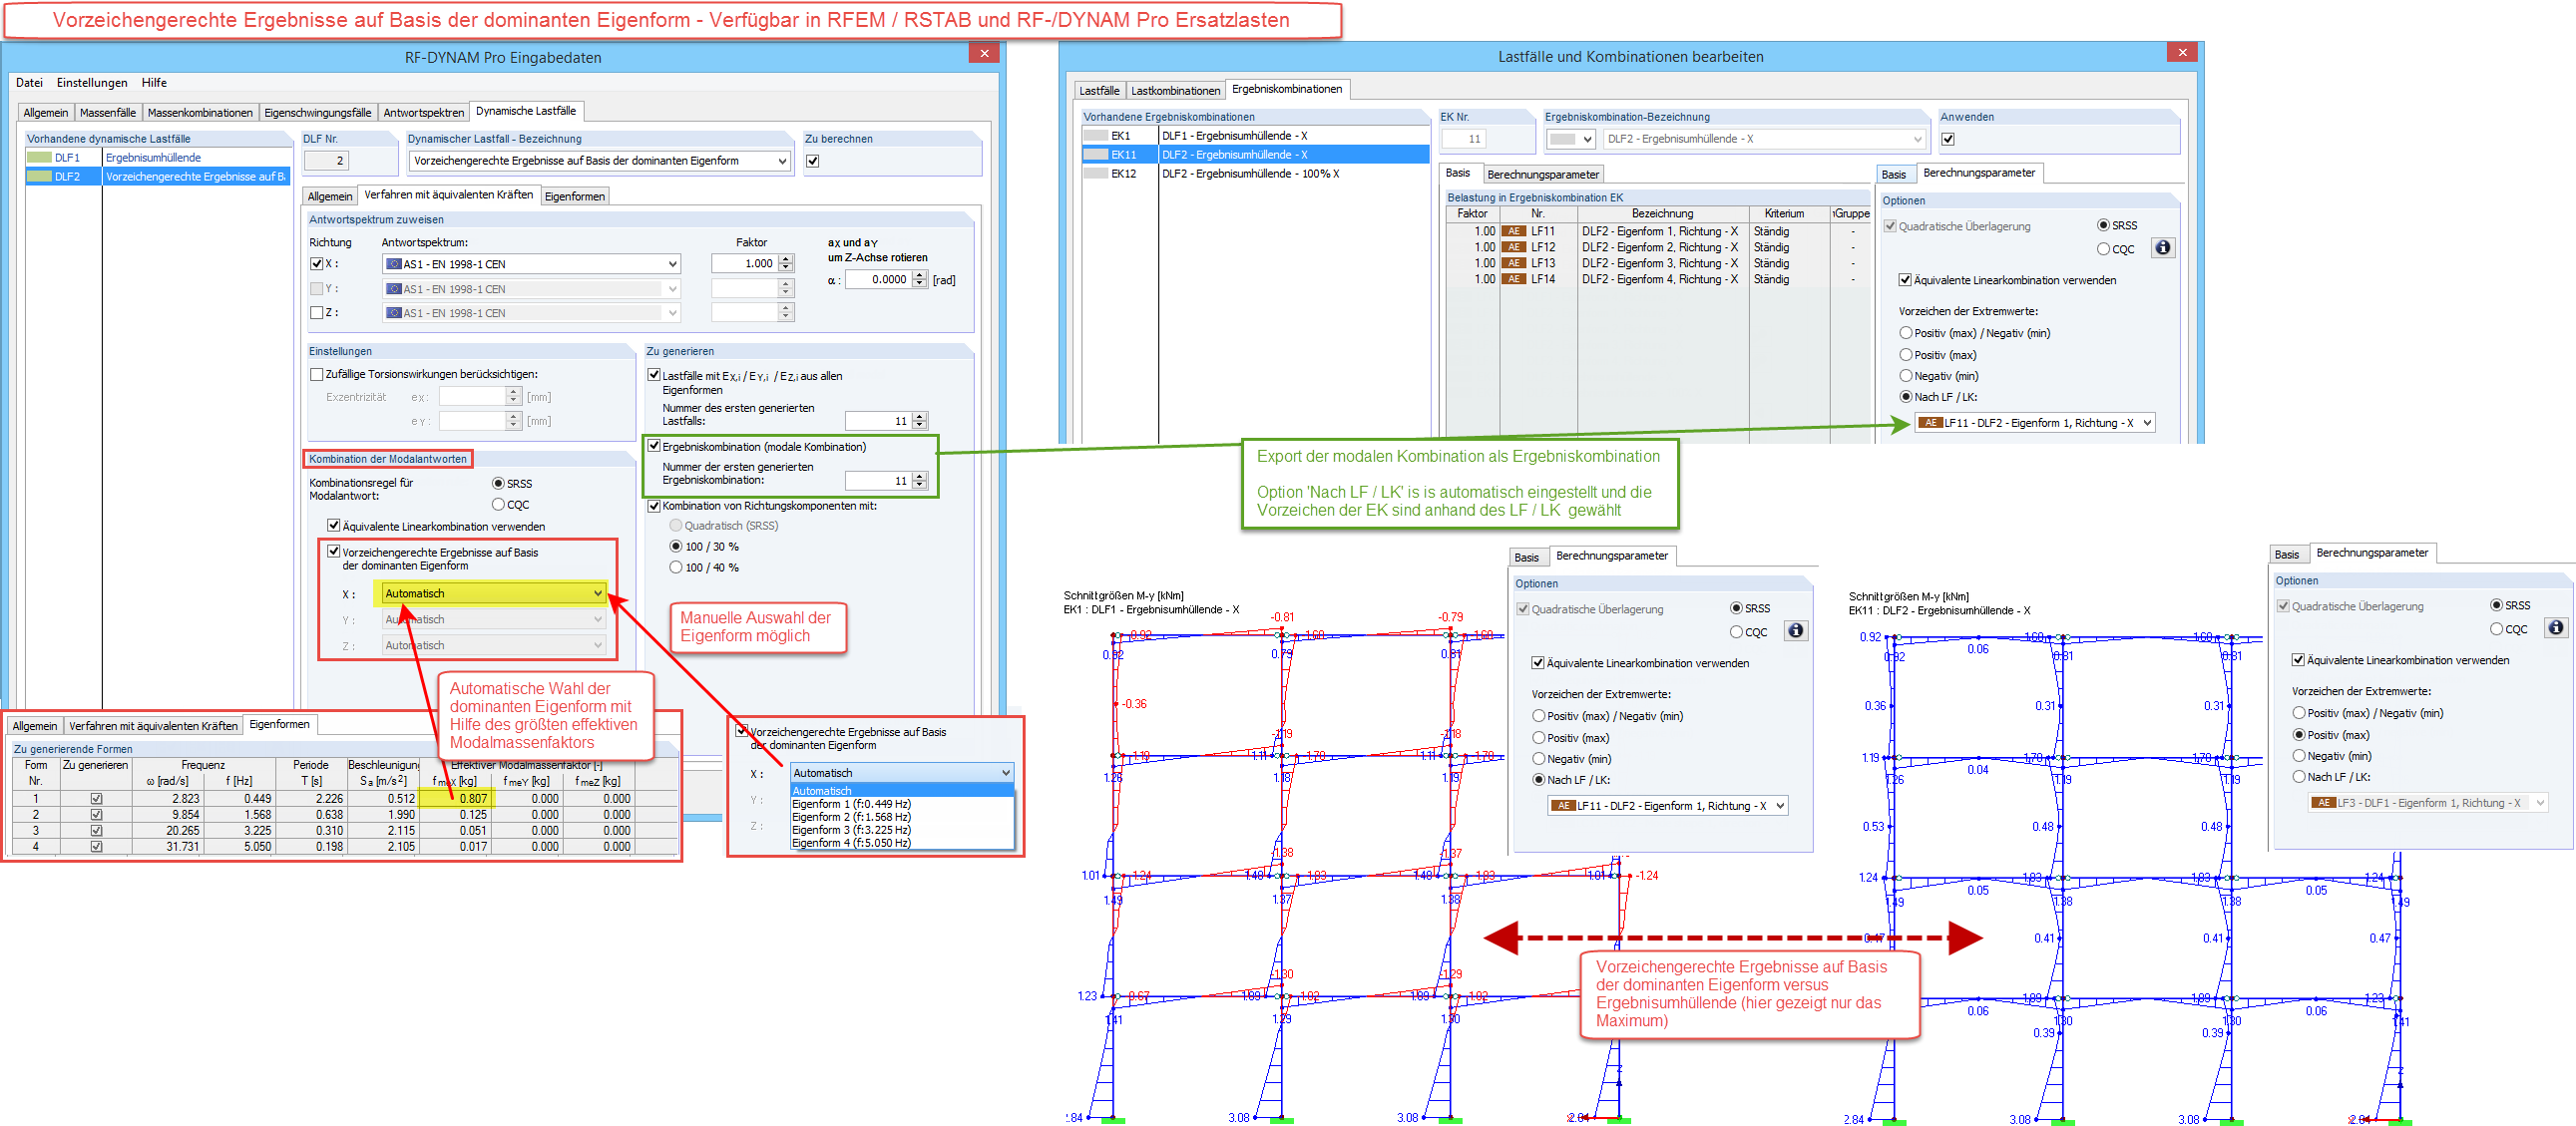The height and width of the screenshot is (1126, 2576).
Task: Switch to the Massenkombinationen tab
Action: click(x=200, y=113)
